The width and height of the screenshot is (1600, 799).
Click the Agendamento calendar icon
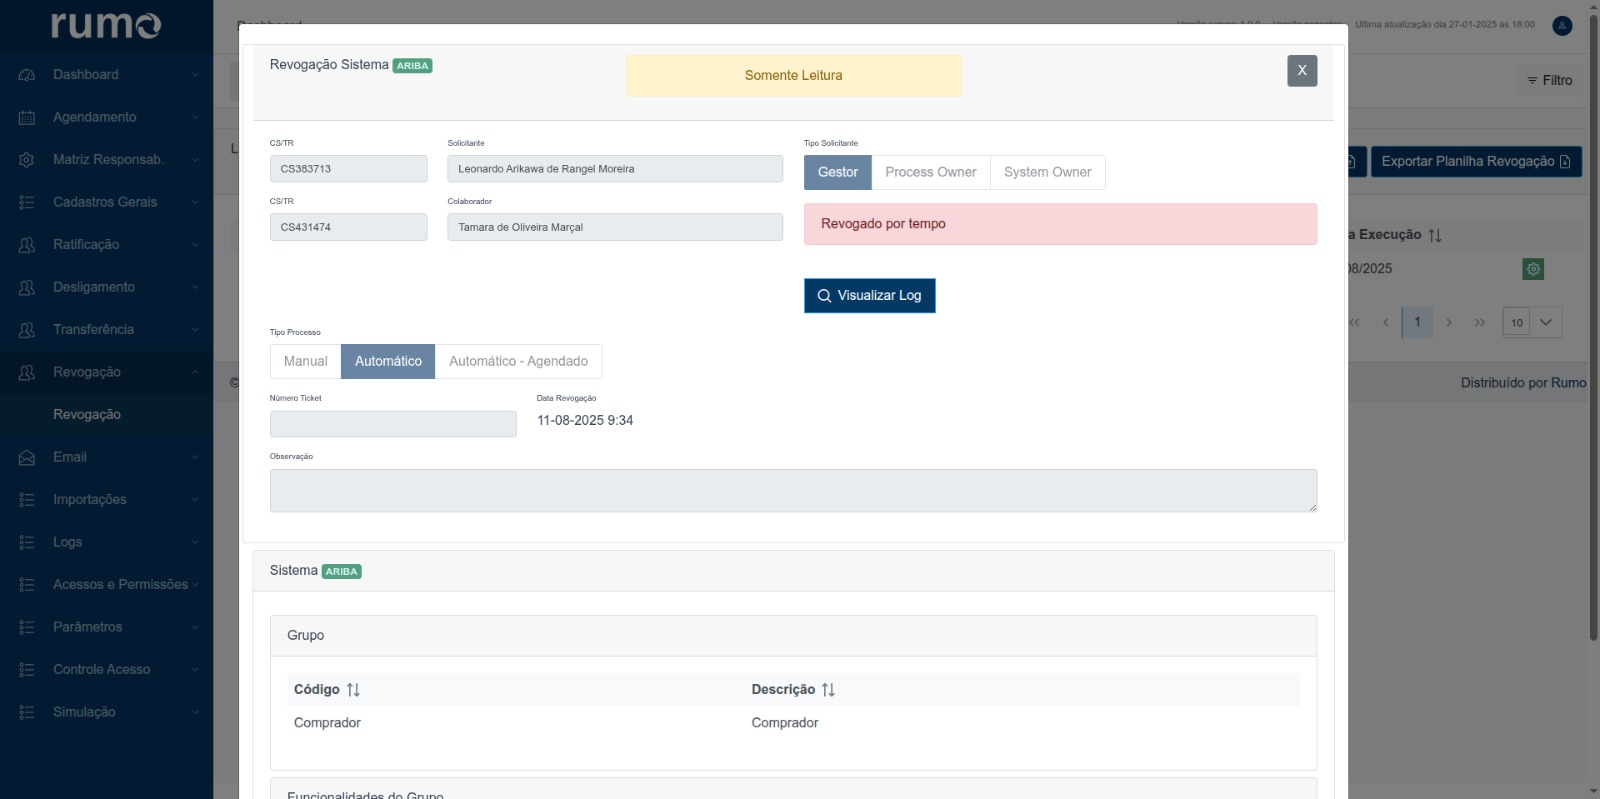pos(27,118)
